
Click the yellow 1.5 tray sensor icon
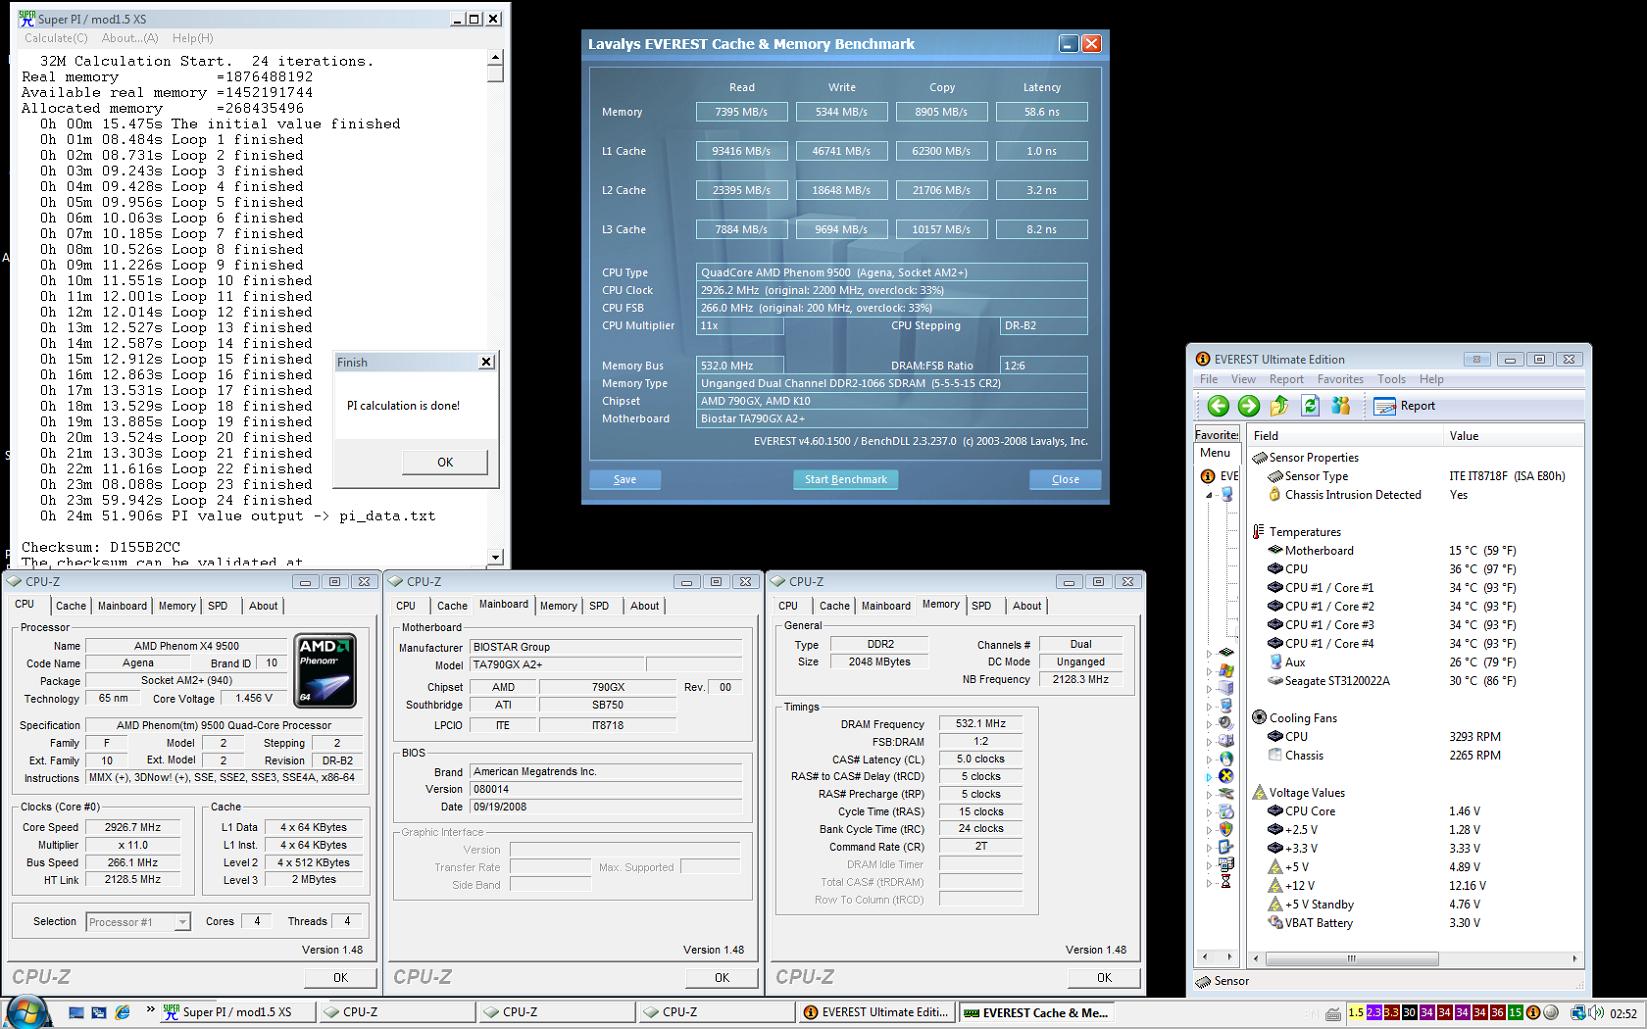pyautogui.click(x=1356, y=1012)
